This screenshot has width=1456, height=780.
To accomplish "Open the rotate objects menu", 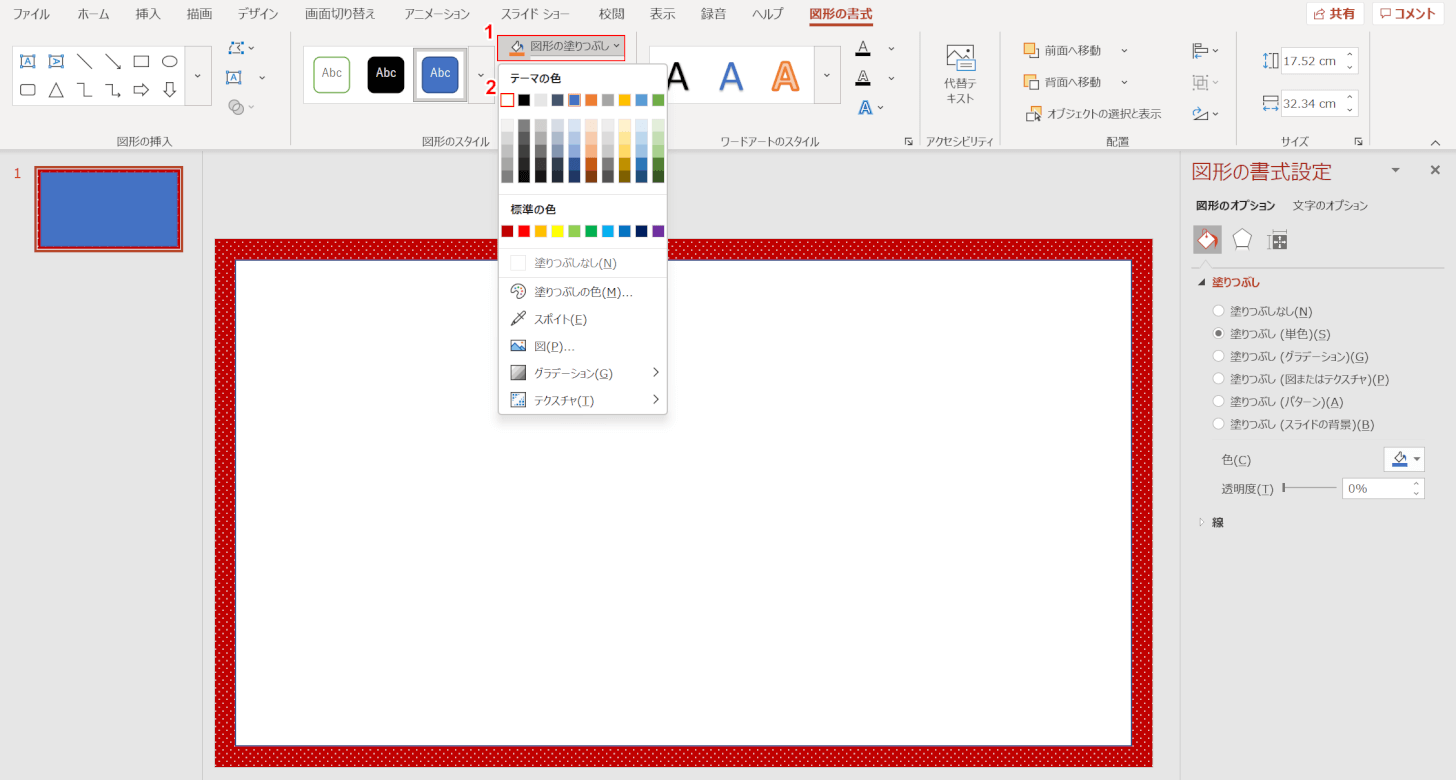I will [1205, 114].
